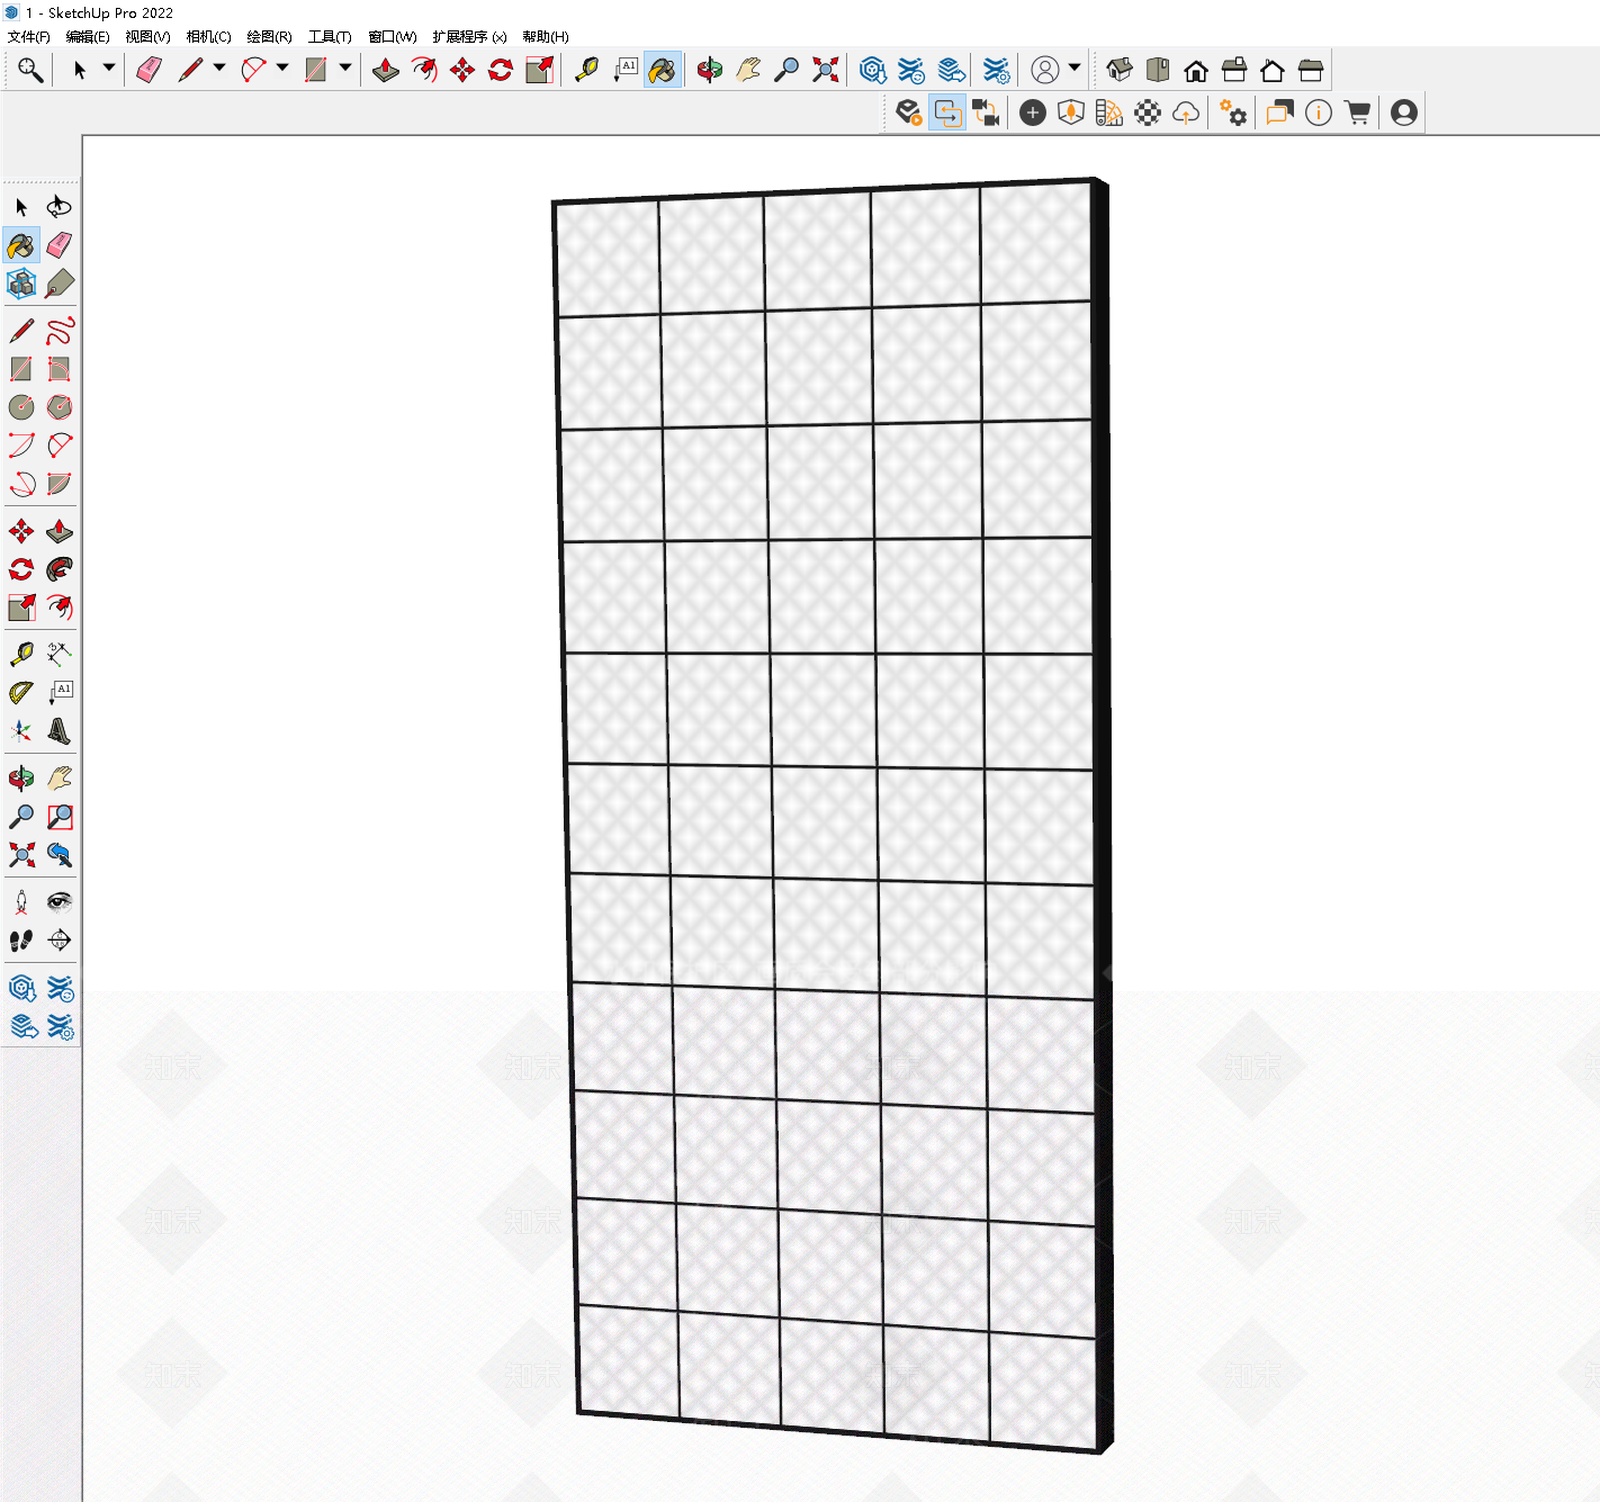
Task: Choose the Follow Me tool in left panel
Action: [59, 569]
